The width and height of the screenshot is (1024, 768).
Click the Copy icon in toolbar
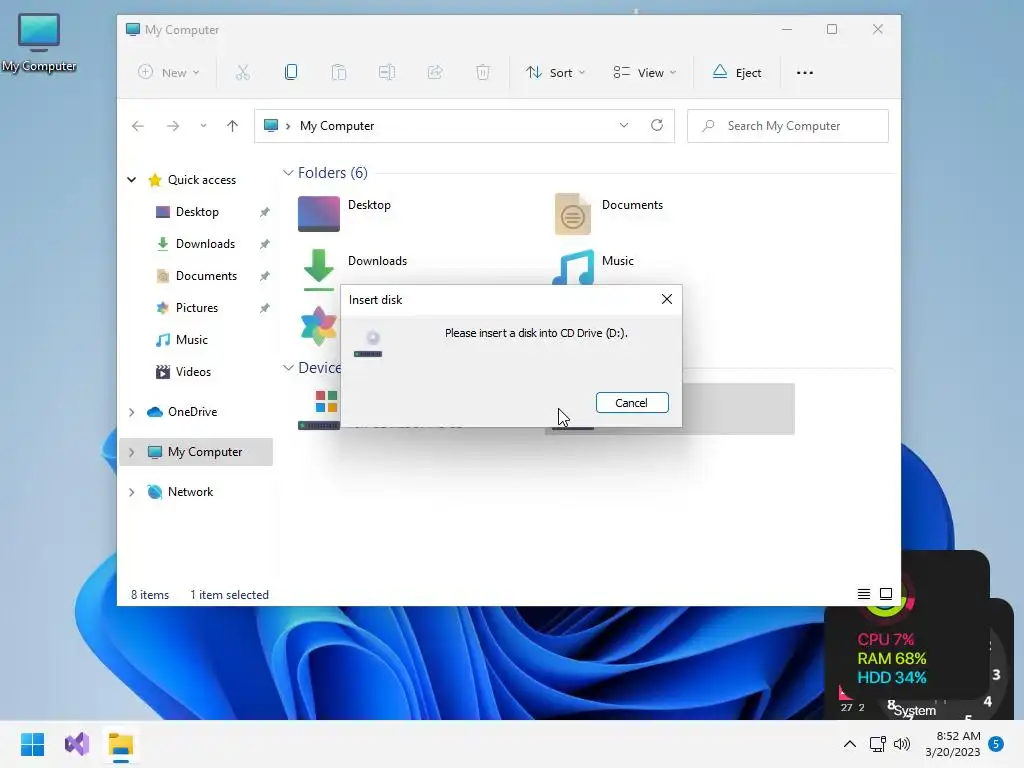(291, 72)
